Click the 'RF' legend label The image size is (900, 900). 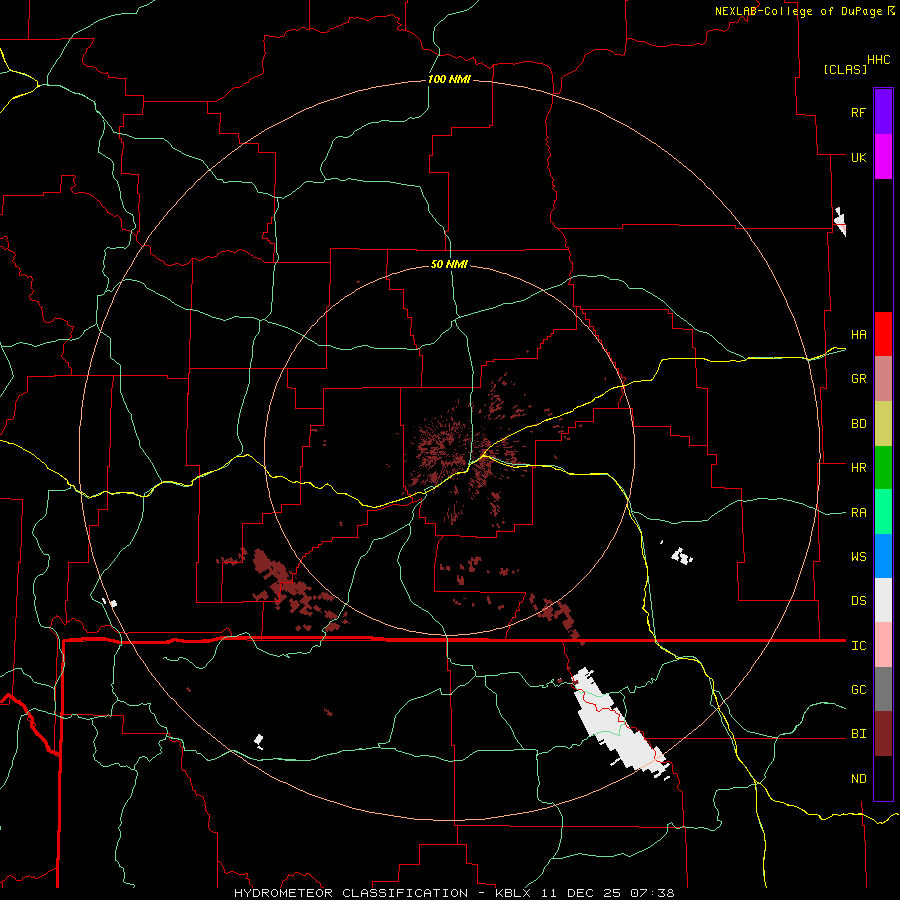pos(859,113)
